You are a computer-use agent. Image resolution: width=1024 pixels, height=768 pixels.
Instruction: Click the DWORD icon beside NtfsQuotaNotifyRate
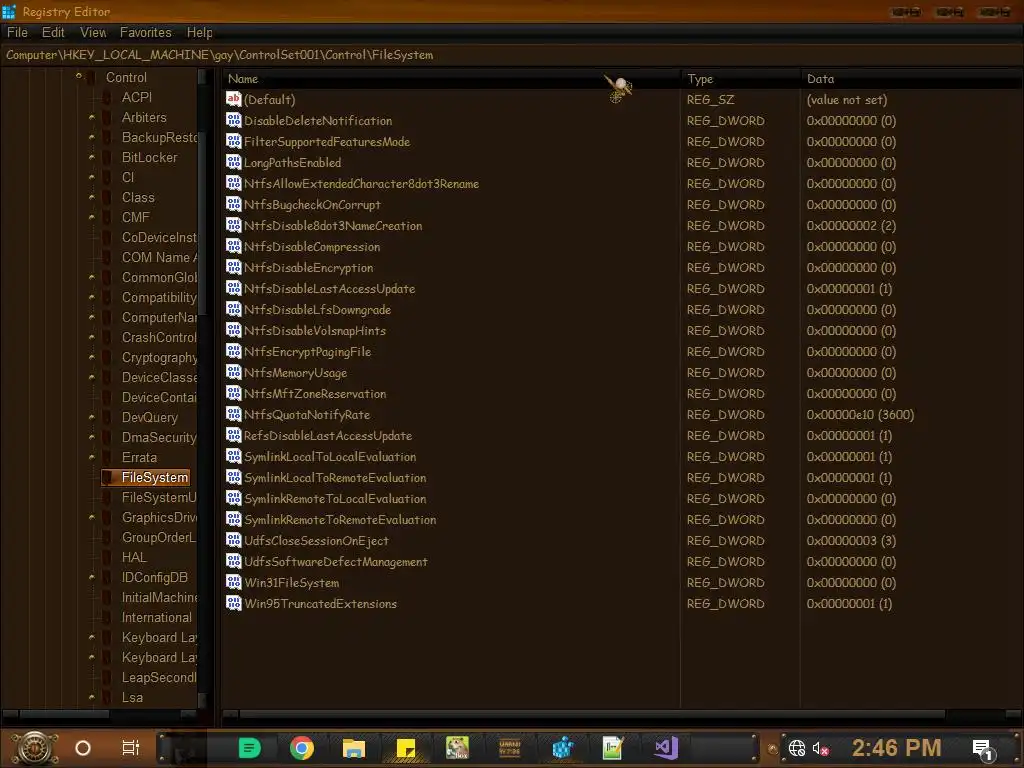pyautogui.click(x=234, y=414)
